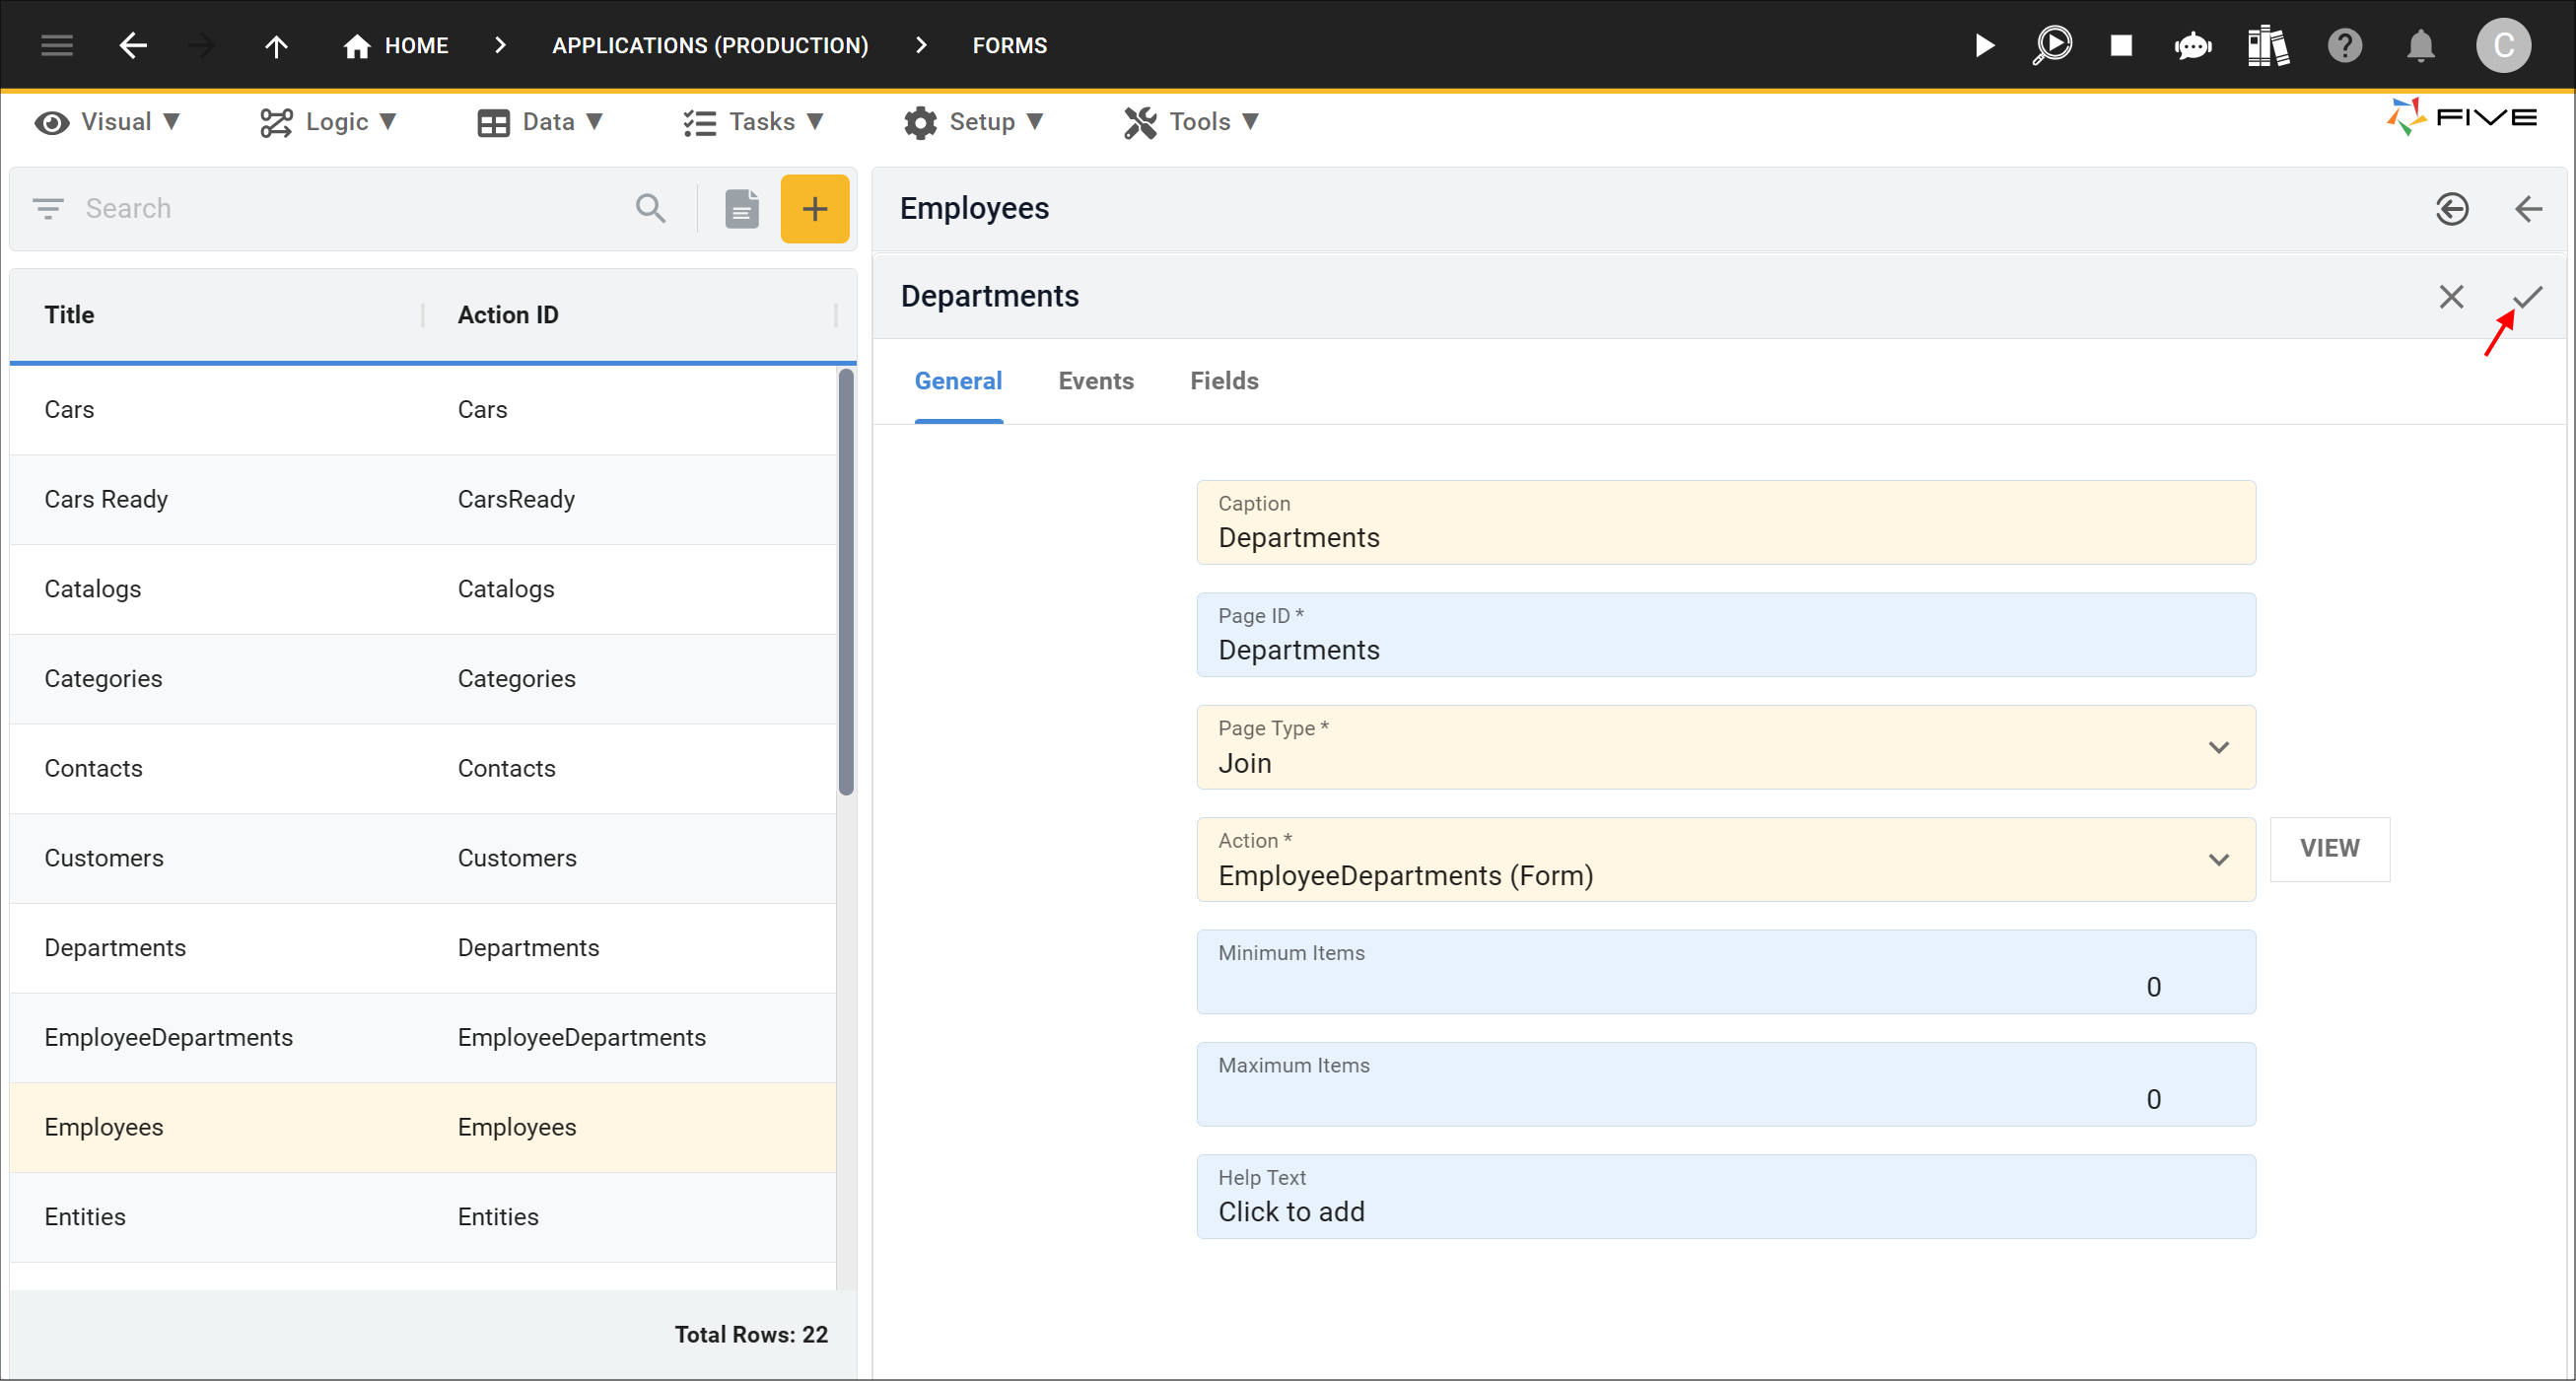Viewport: 2576px width, 1381px height.
Task: Run with inspector (magnifier play icon)
Action: pos(2052,45)
